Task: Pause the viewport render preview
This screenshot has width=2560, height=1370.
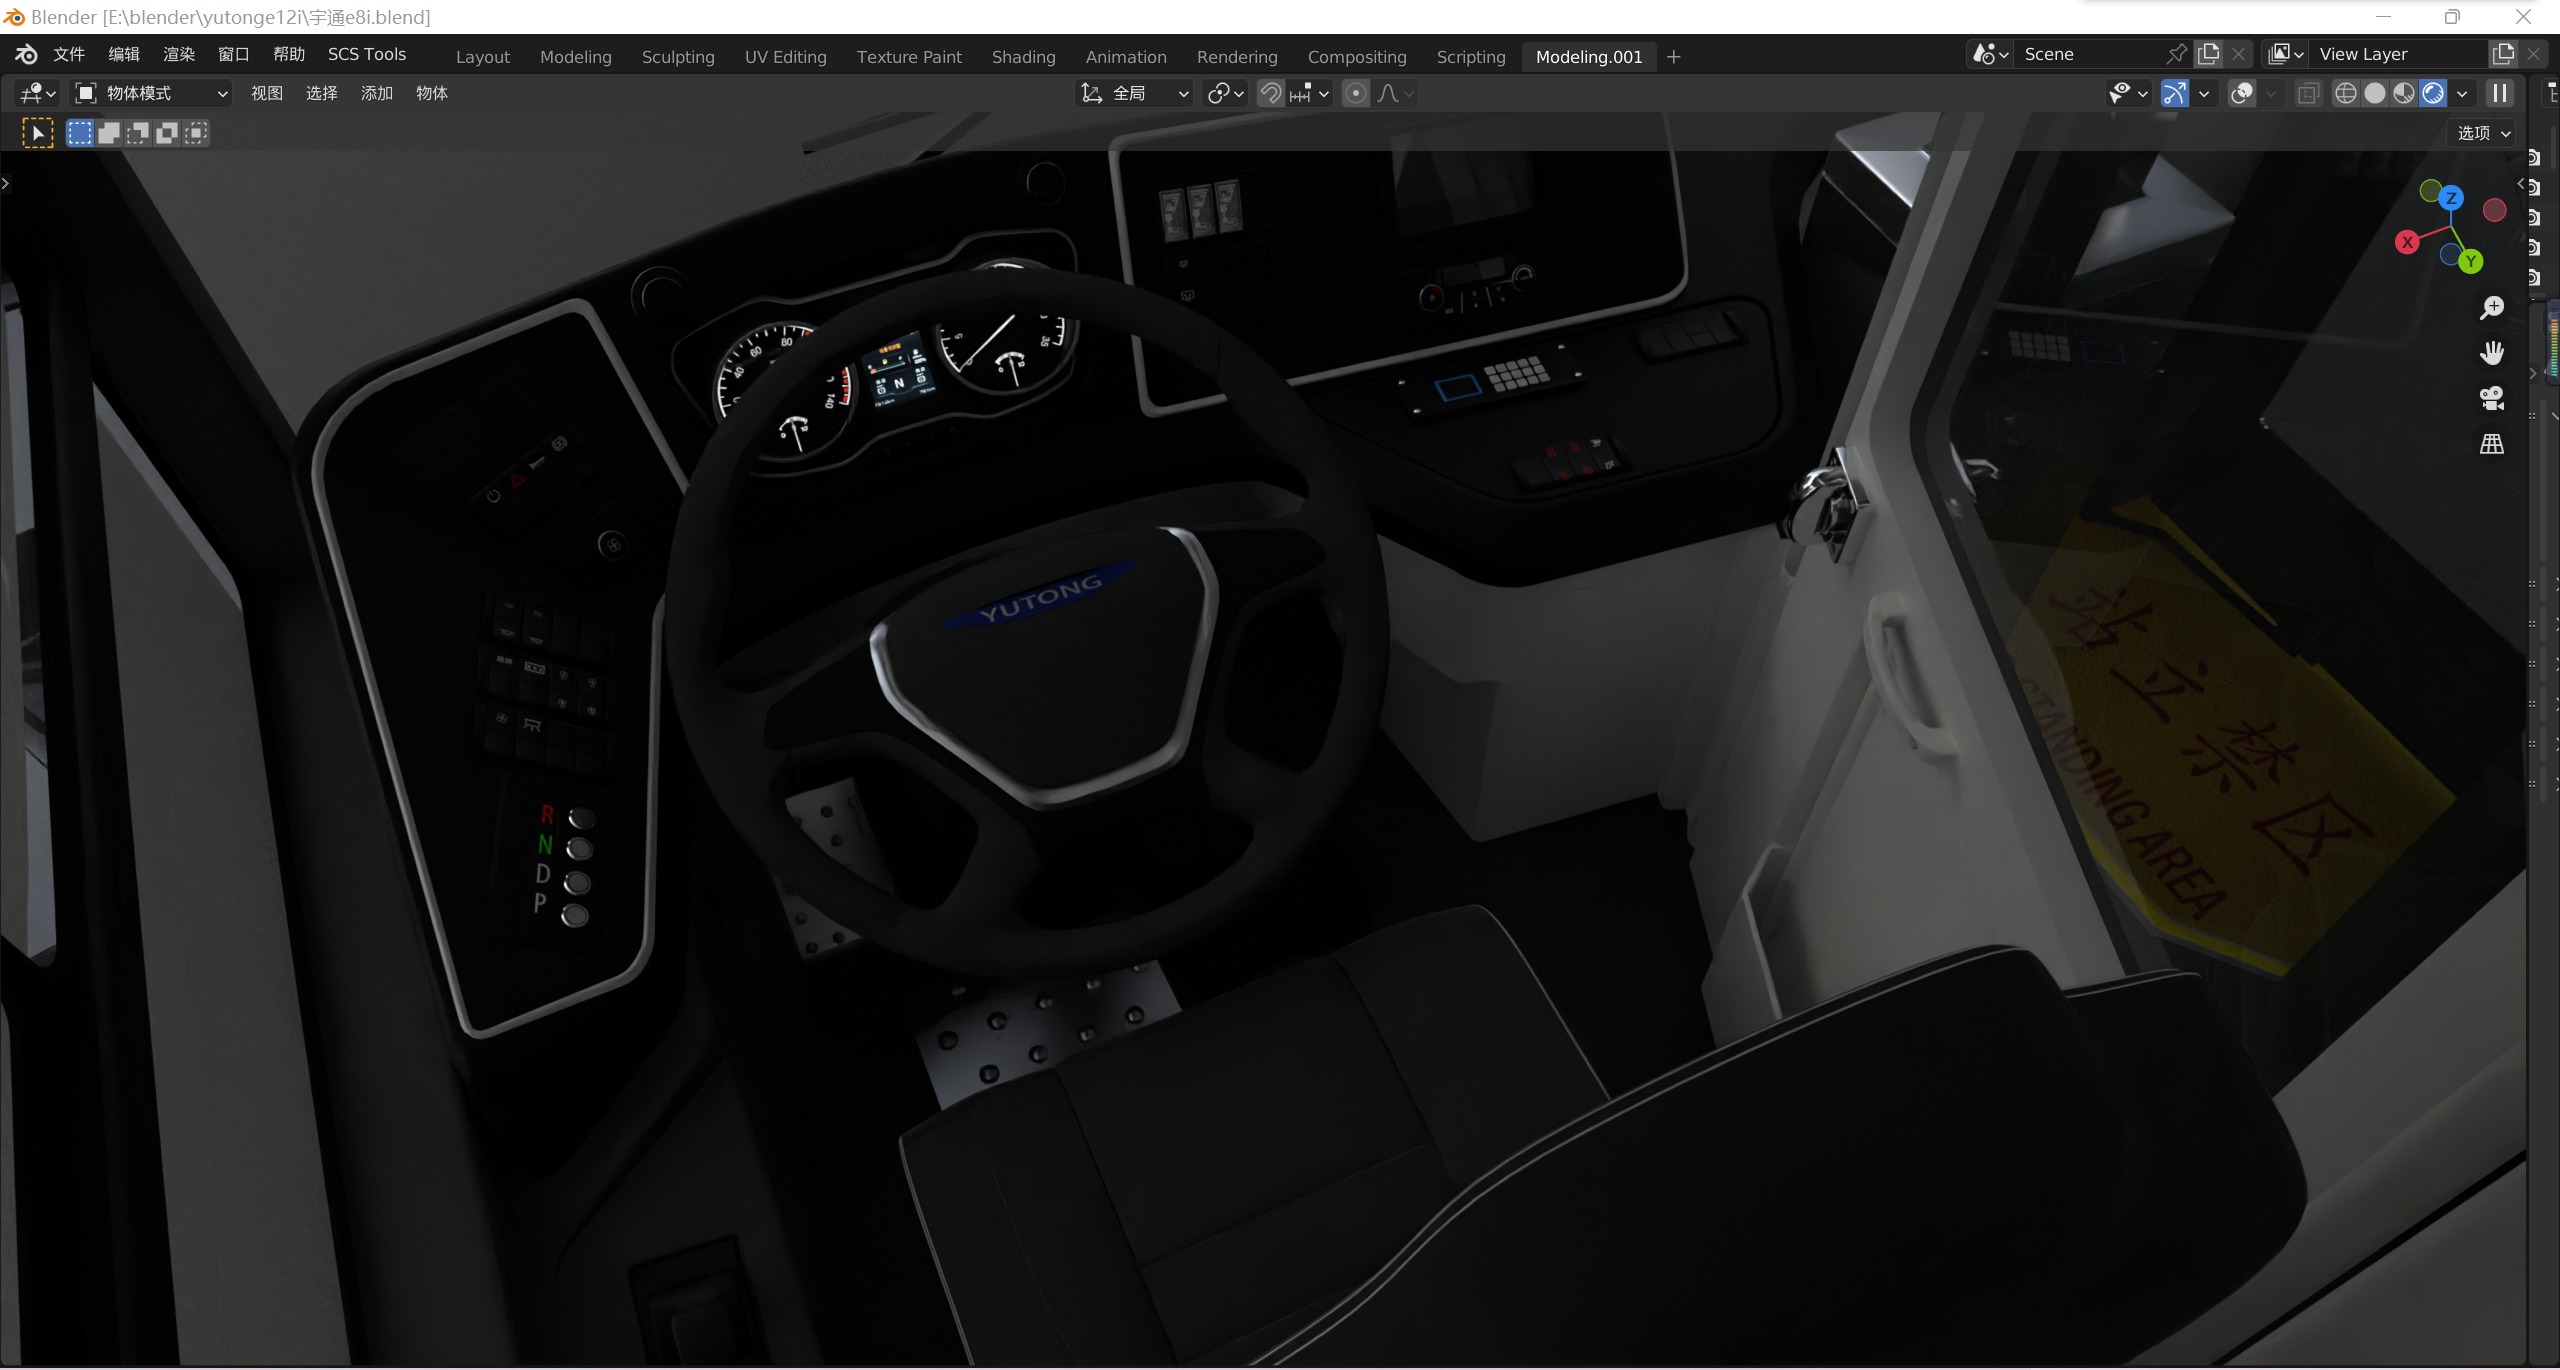Action: coord(2499,93)
